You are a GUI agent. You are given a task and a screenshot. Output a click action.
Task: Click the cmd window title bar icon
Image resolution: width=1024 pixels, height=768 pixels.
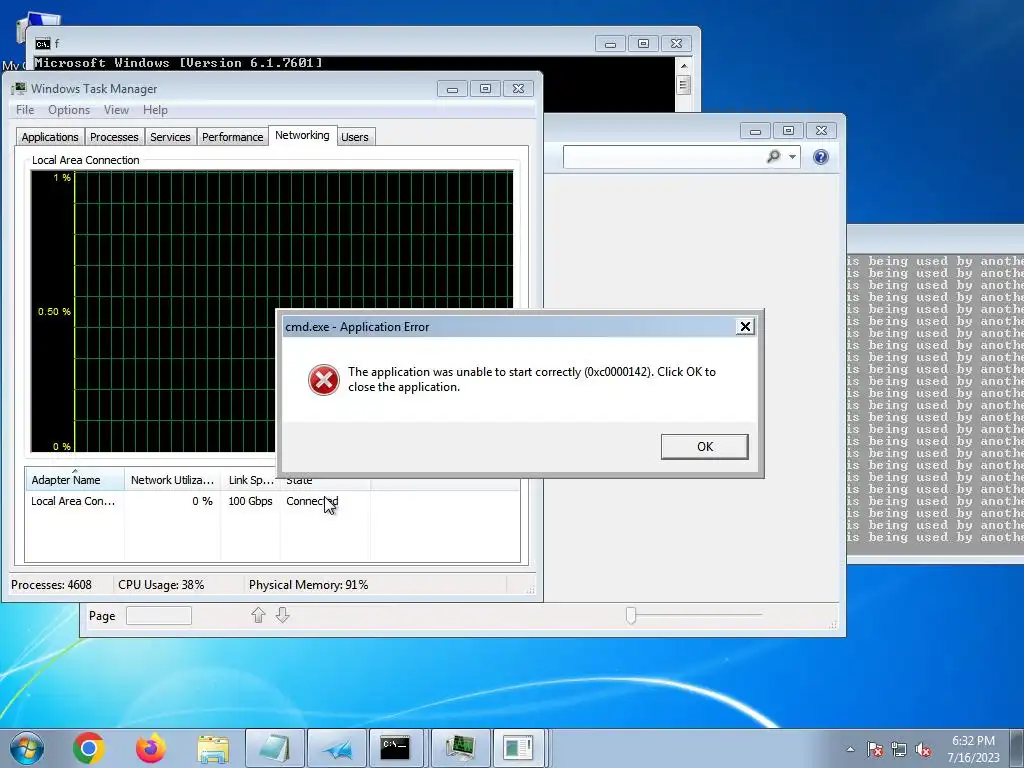tap(42, 44)
